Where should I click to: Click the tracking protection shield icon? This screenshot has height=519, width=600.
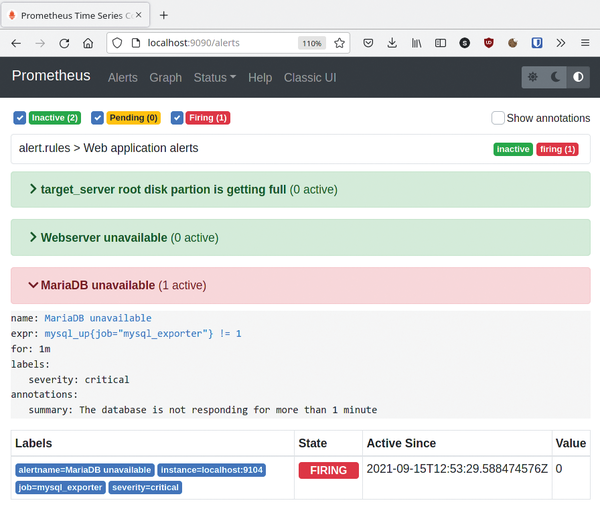pos(117,43)
